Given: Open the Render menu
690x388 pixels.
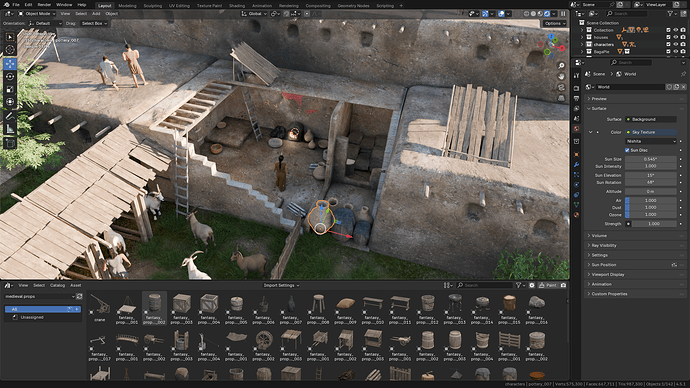Looking at the screenshot, I should pyautogui.click(x=44, y=4).
